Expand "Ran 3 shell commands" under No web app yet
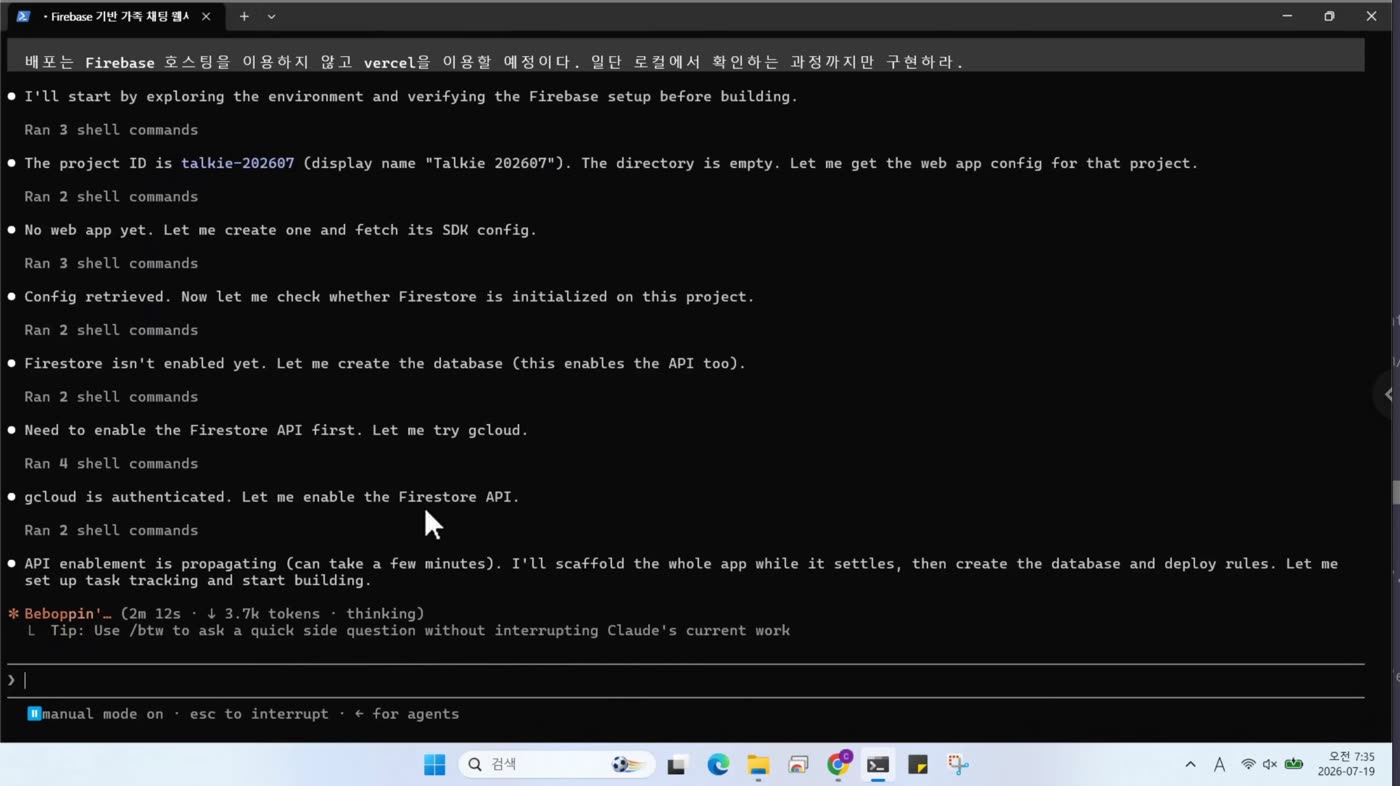The width and height of the screenshot is (1400, 786). (111, 263)
